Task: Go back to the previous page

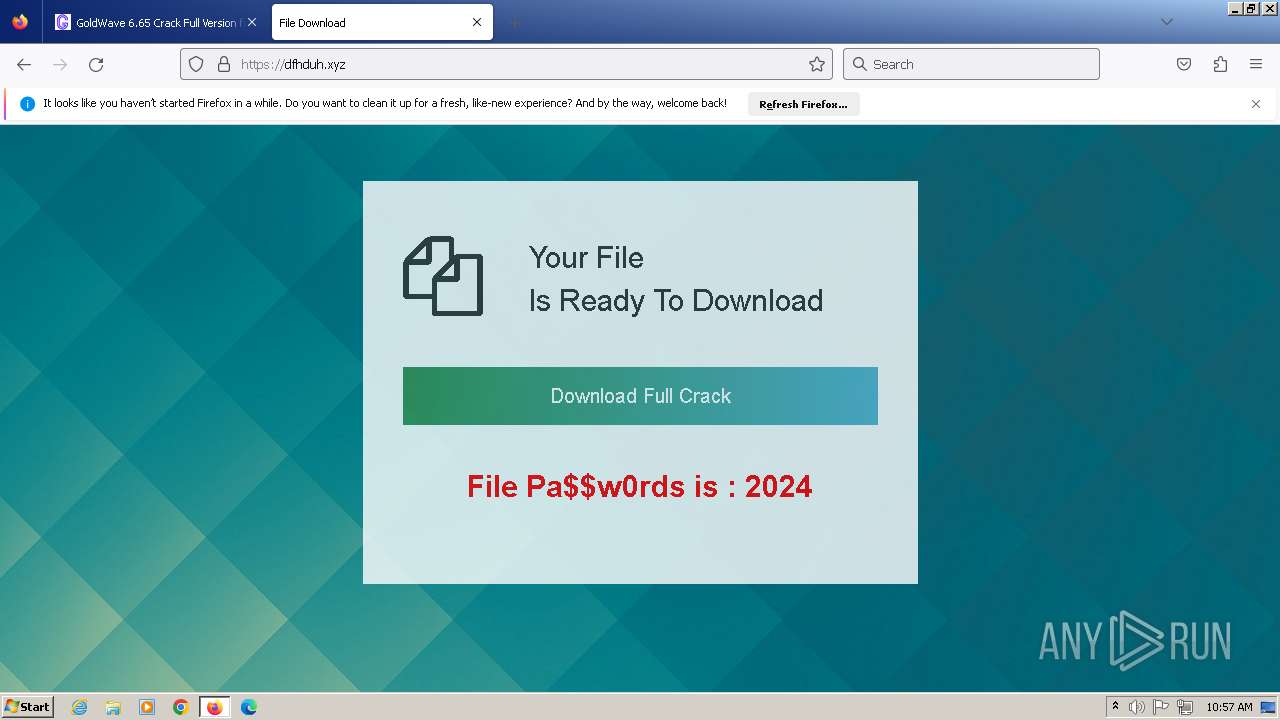Action: coord(24,64)
